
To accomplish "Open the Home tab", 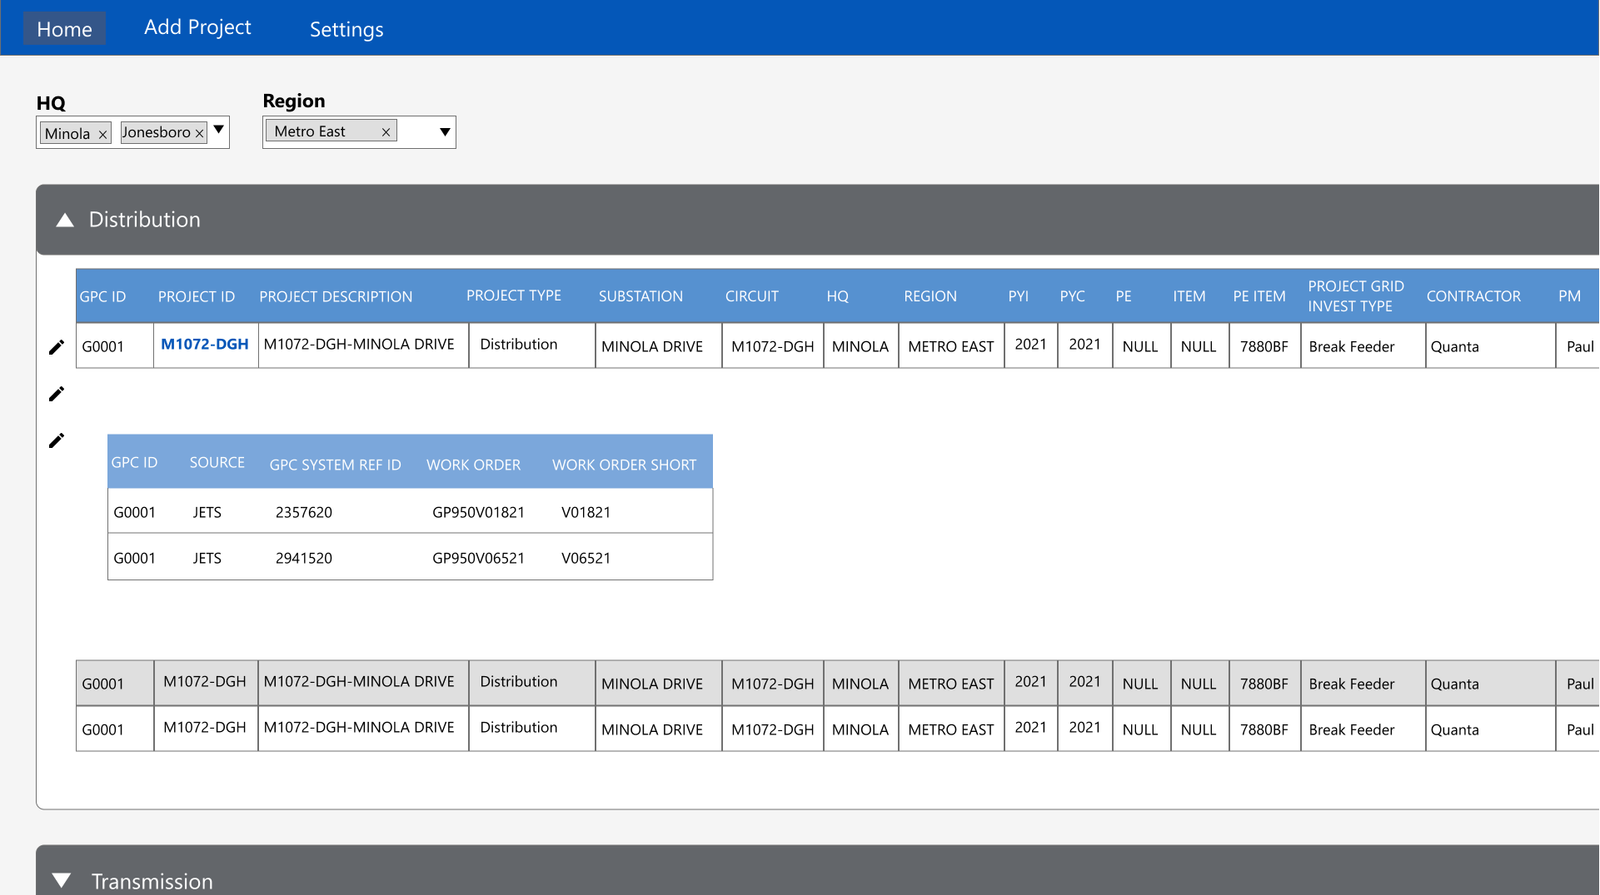I will (x=64, y=29).
